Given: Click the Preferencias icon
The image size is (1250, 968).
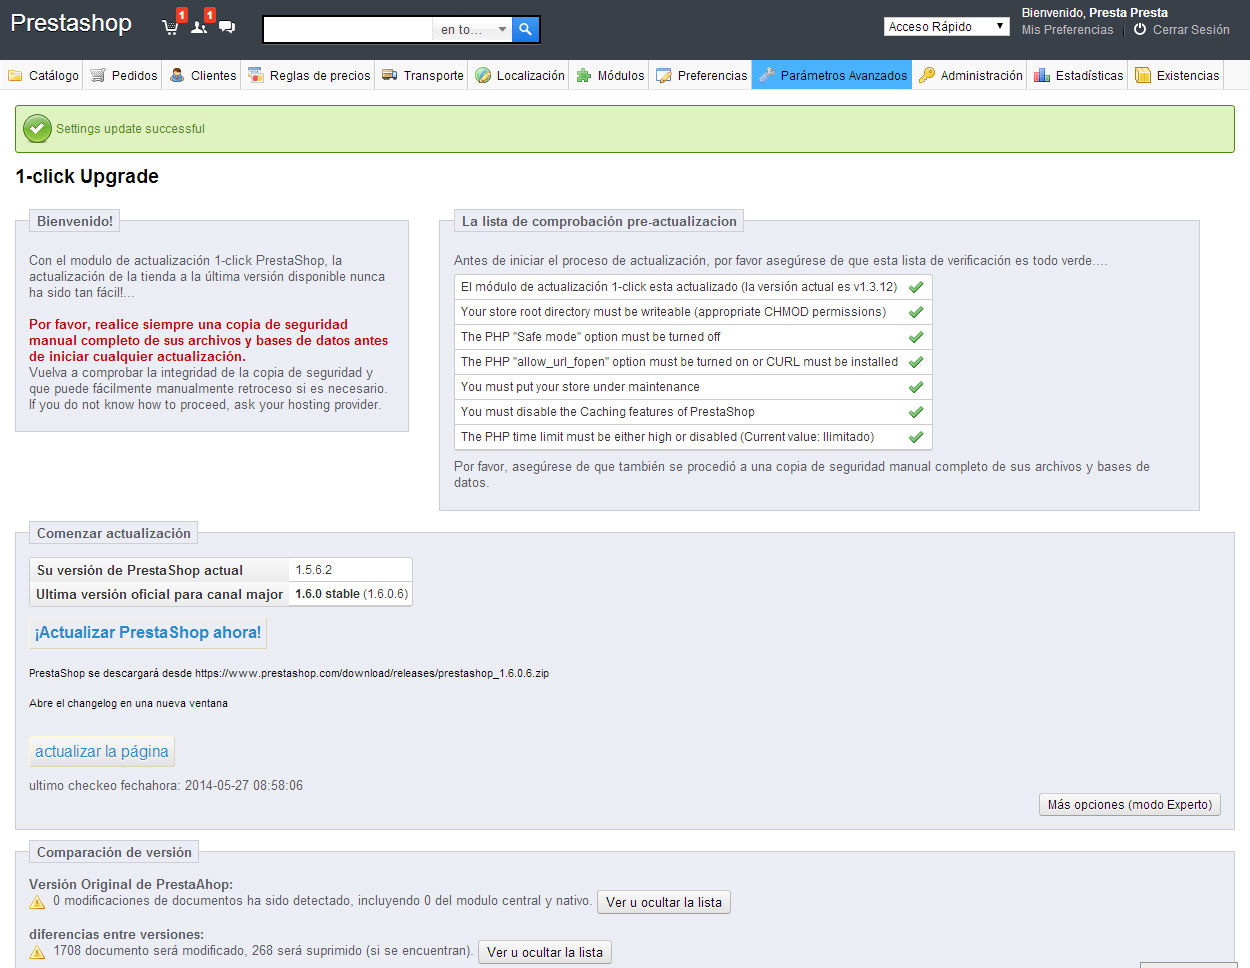Looking at the screenshot, I should [664, 75].
